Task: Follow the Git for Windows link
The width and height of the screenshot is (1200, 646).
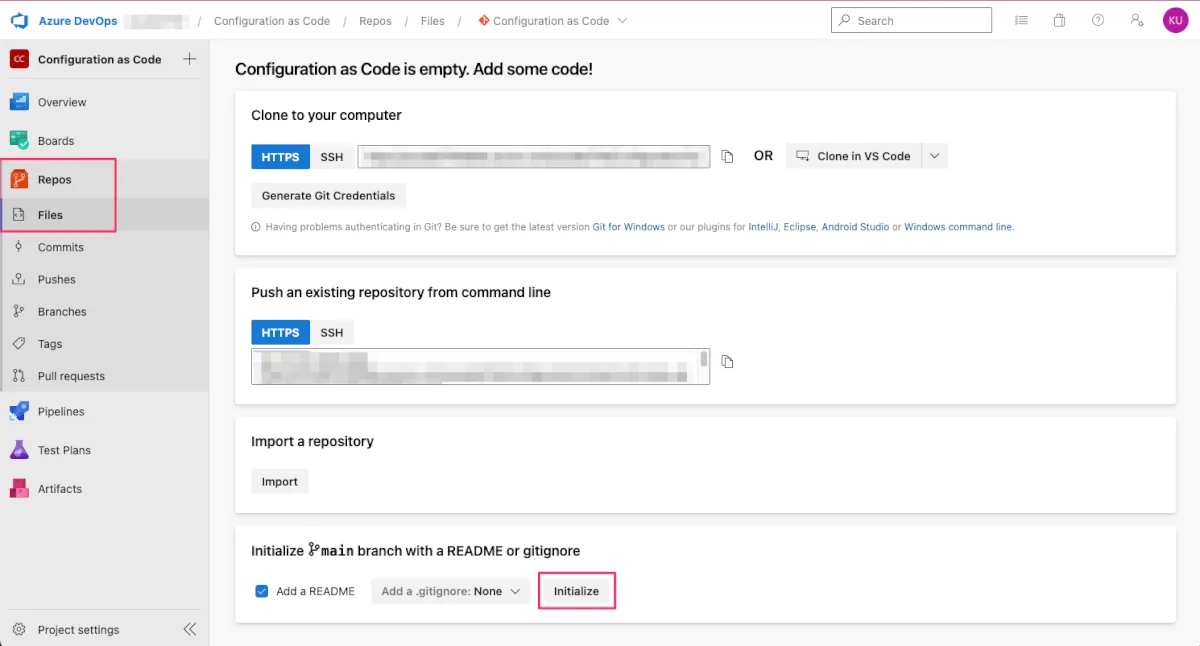Action: pos(628,227)
